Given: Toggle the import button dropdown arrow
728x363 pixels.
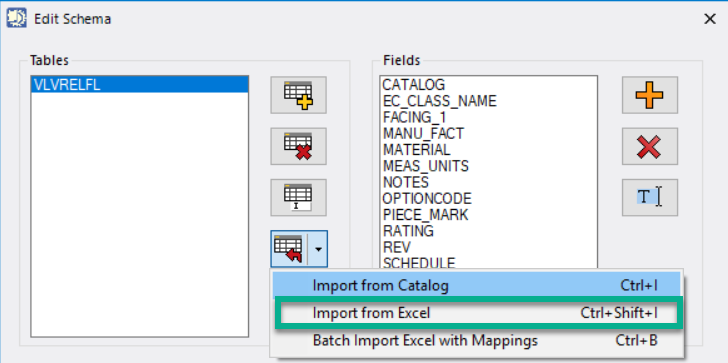Looking at the screenshot, I should click(318, 249).
